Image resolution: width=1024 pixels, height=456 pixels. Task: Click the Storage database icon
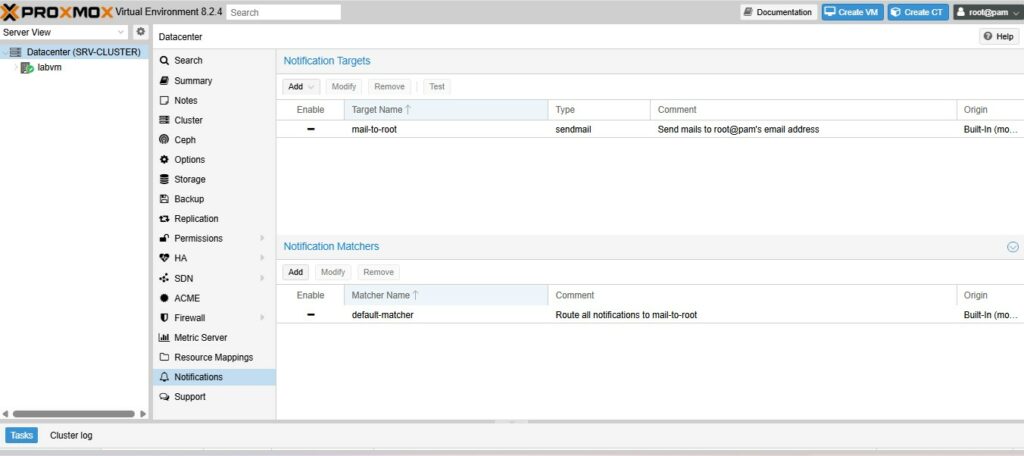coord(164,179)
